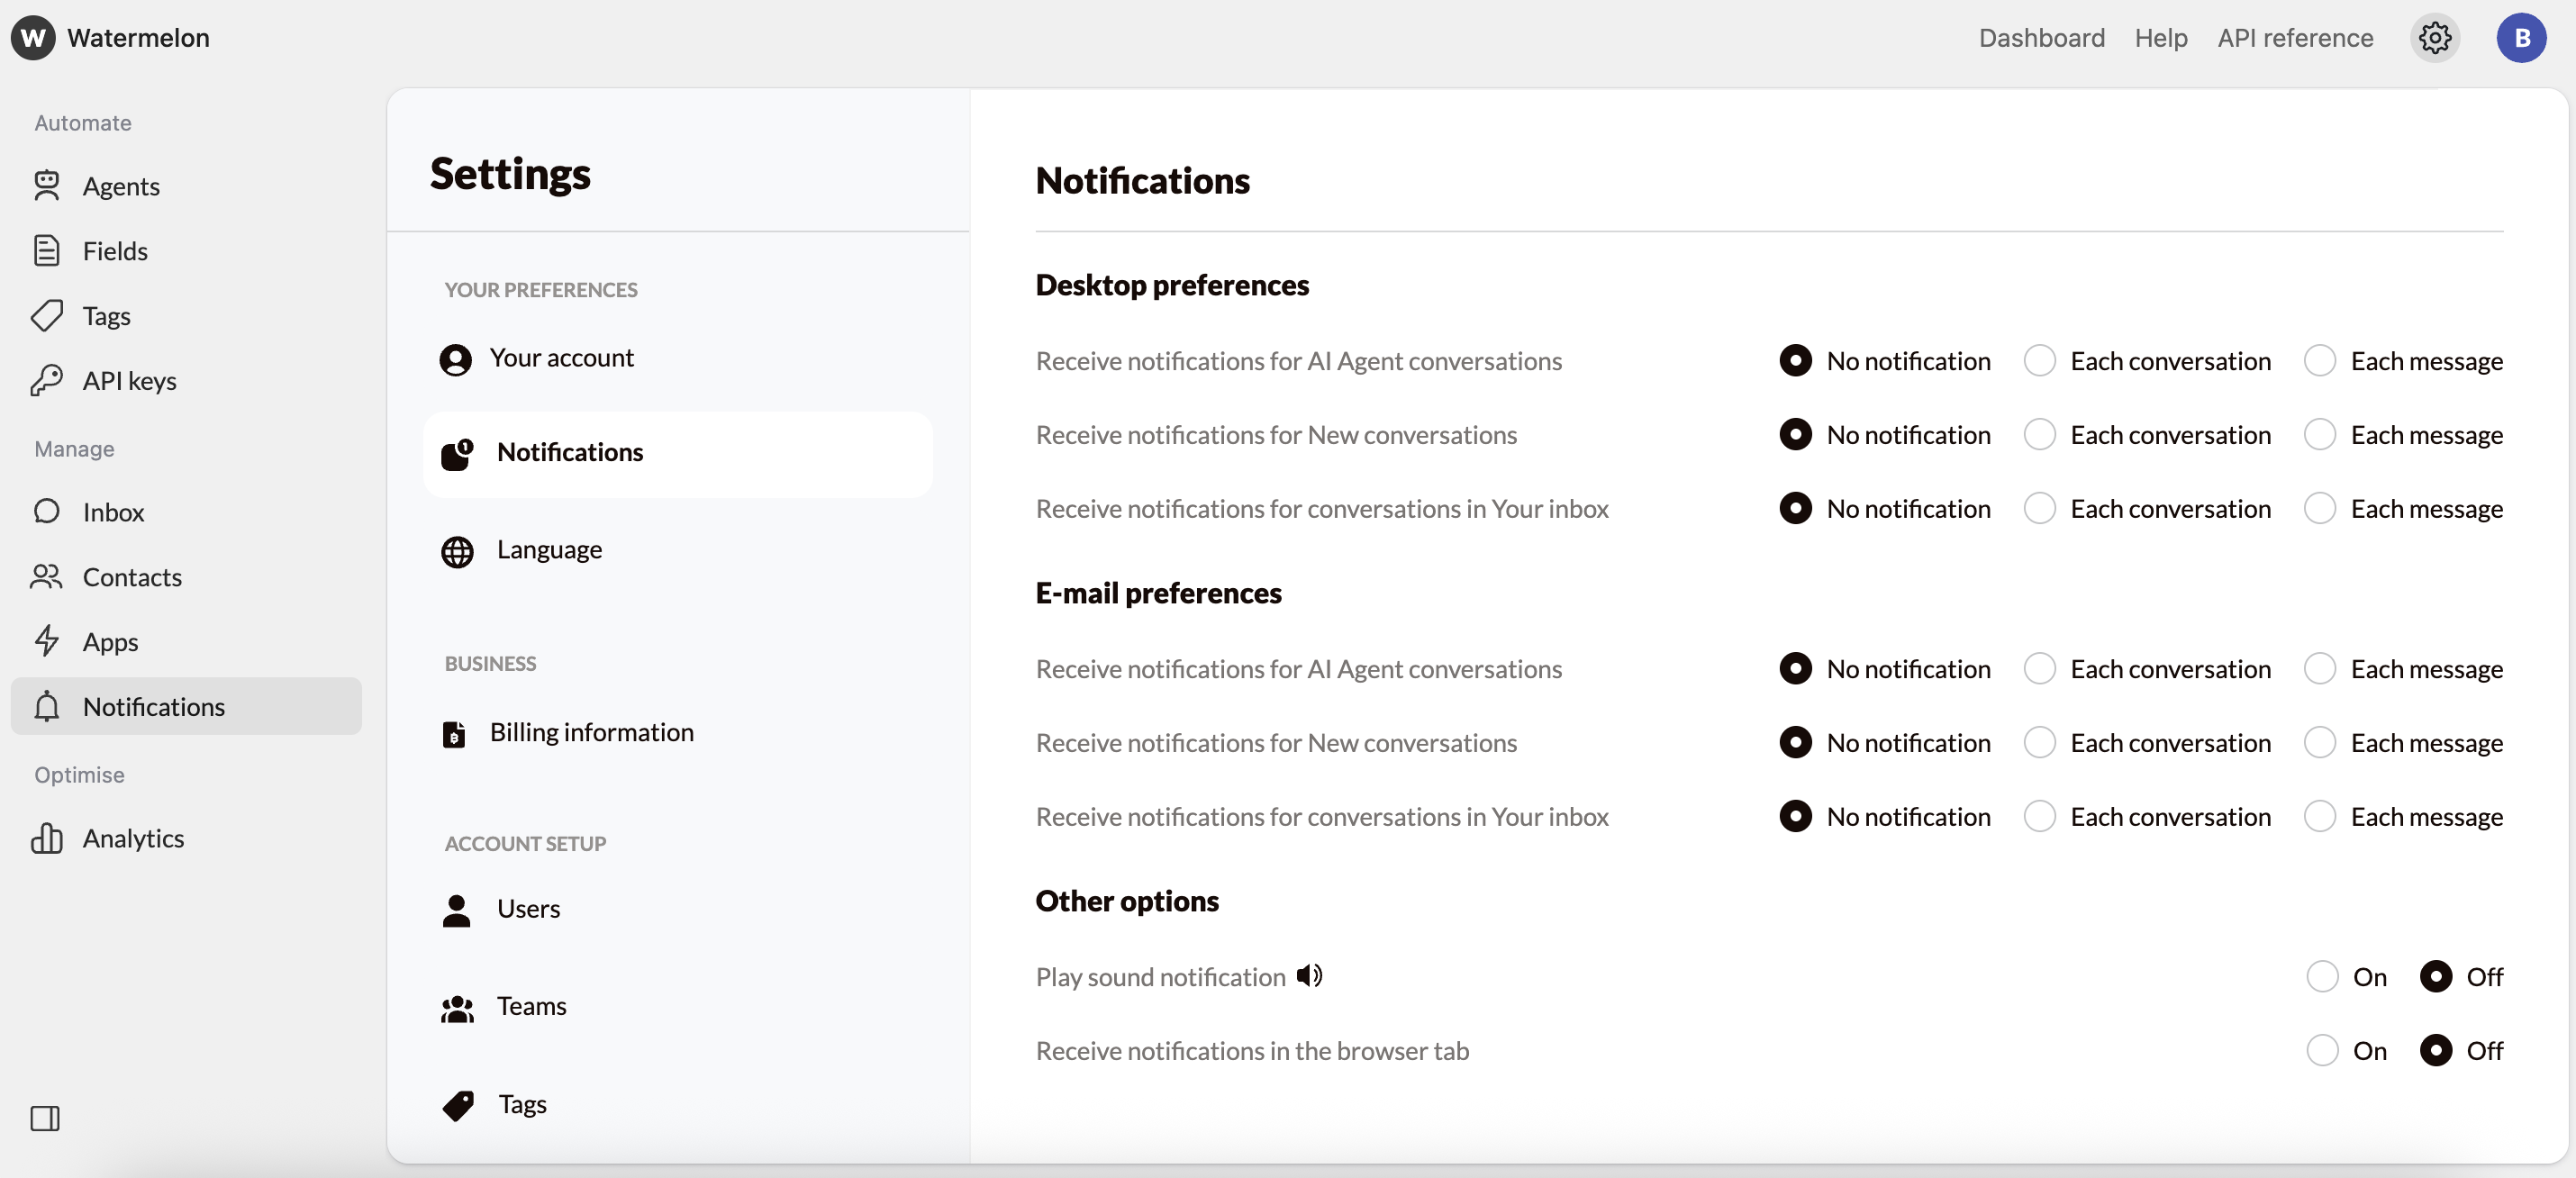Click the sound speaker icon
The width and height of the screenshot is (2576, 1178).
1308,975
